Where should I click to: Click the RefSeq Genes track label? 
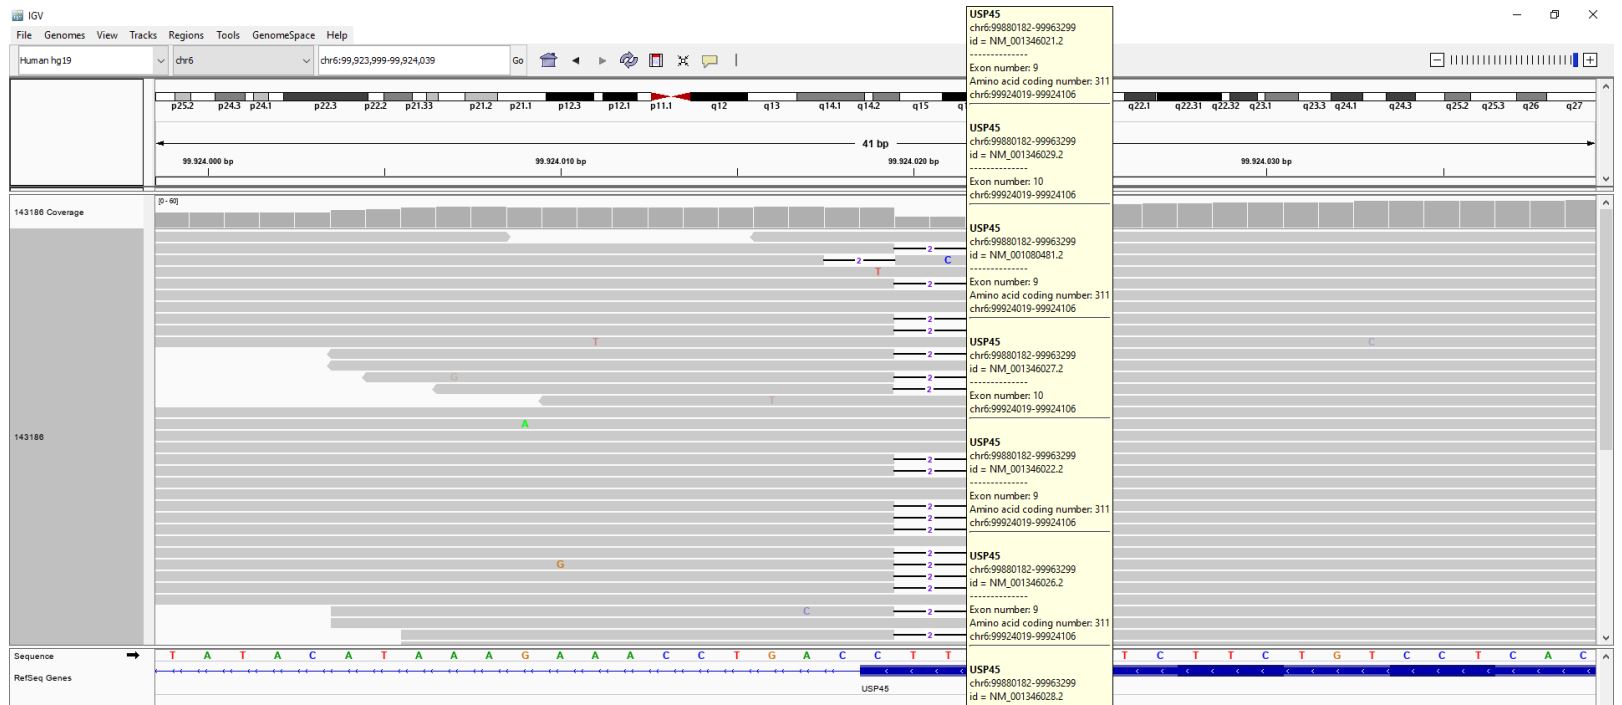pos(42,678)
